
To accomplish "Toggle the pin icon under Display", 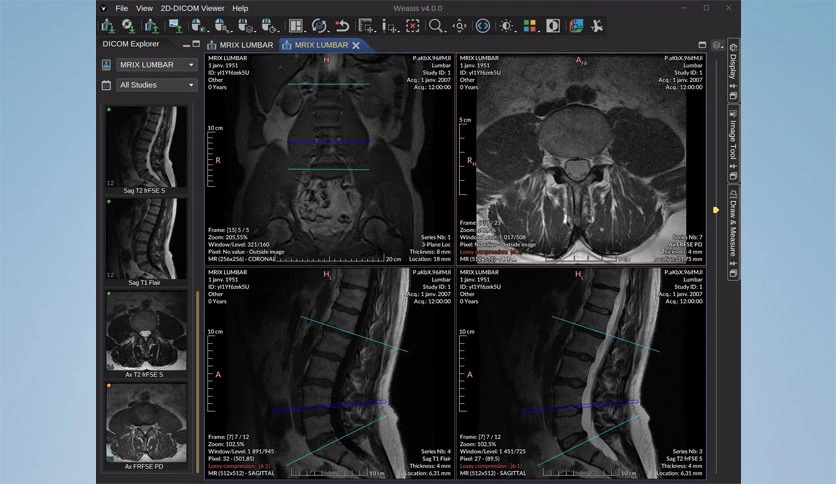I will [x=733, y=86].
